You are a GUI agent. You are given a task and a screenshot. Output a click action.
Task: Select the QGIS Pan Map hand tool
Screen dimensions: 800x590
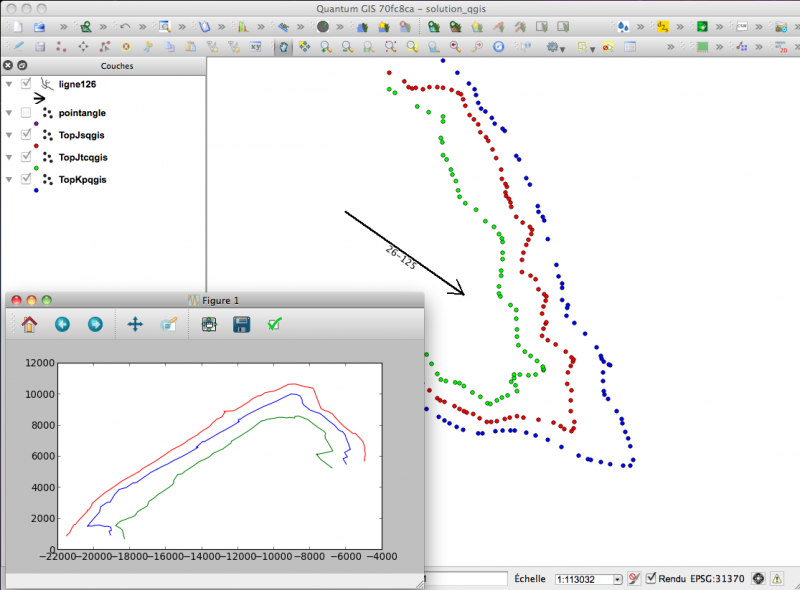284,47
